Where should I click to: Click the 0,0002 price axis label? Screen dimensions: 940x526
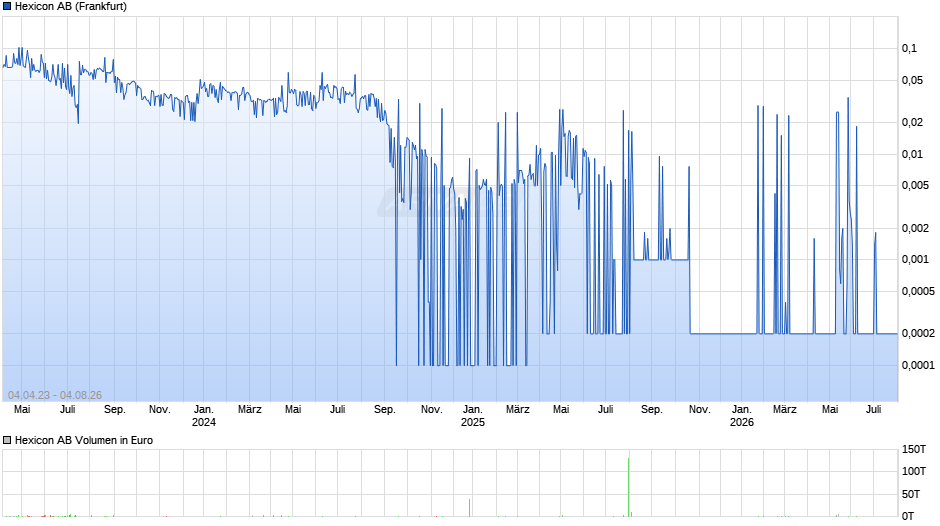point(918,333)
